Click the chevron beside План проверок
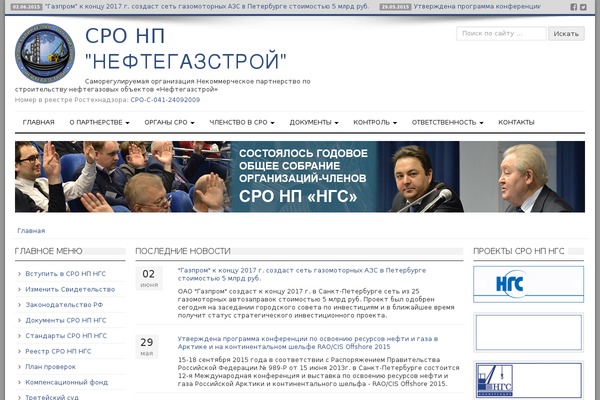This screenshot has height=400, width=600. click(19, 367)
